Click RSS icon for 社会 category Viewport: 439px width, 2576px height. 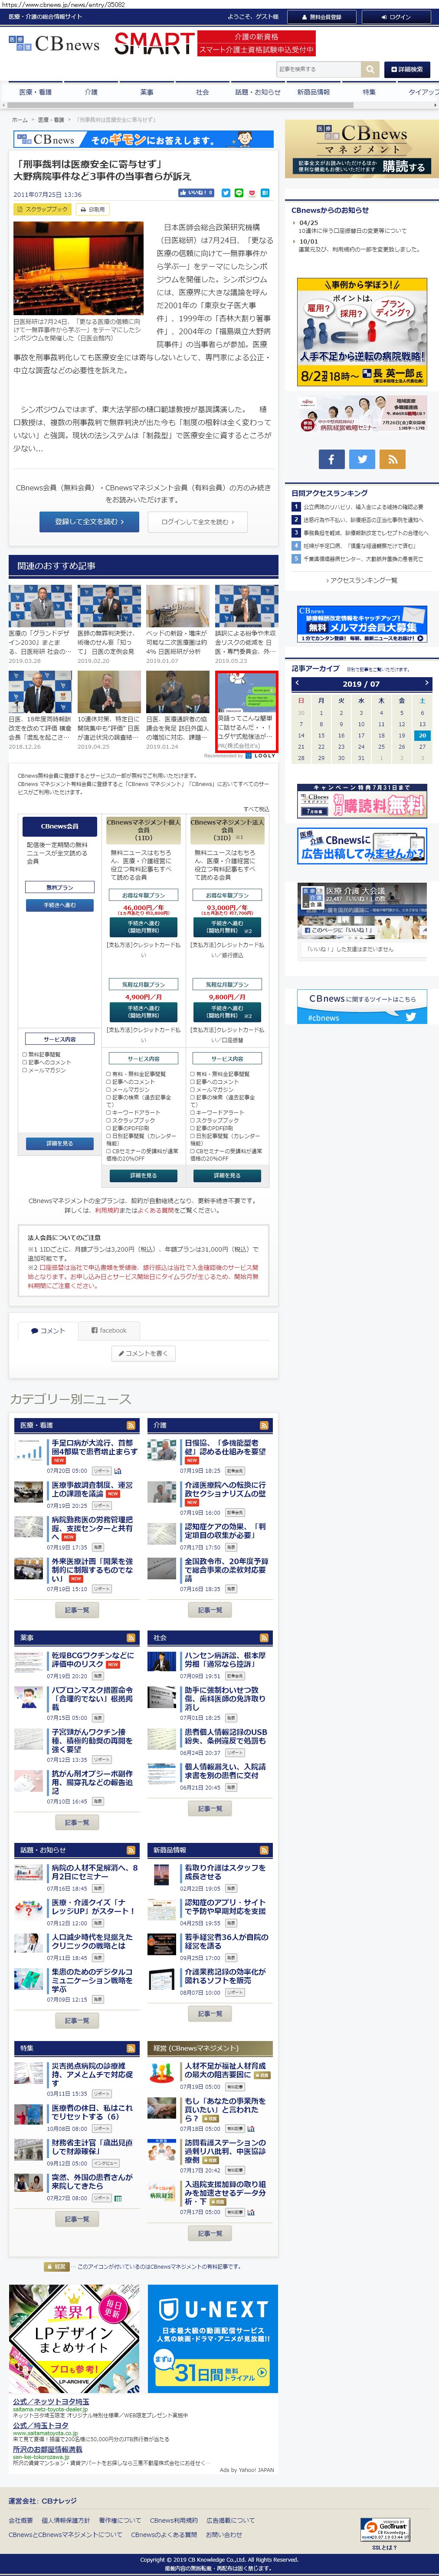(x=264, y=1637)
